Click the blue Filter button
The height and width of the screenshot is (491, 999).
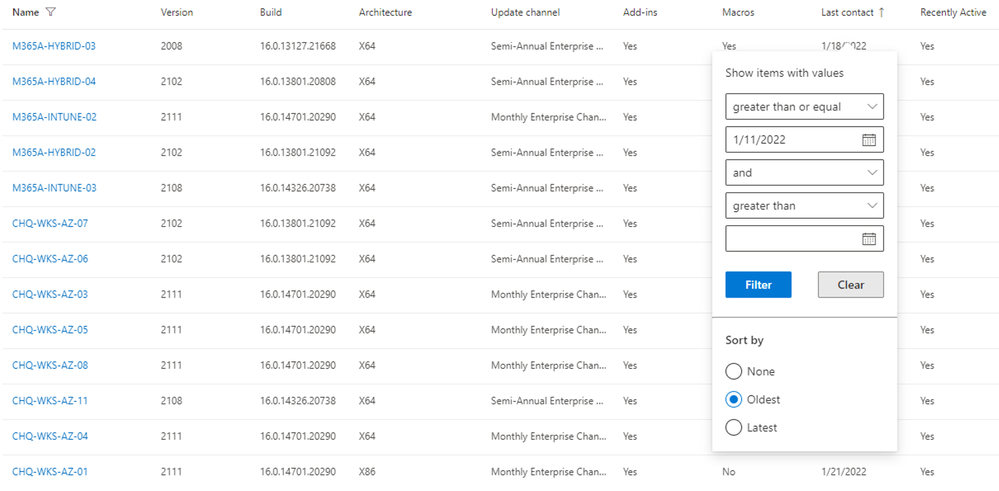click(758, 285)
